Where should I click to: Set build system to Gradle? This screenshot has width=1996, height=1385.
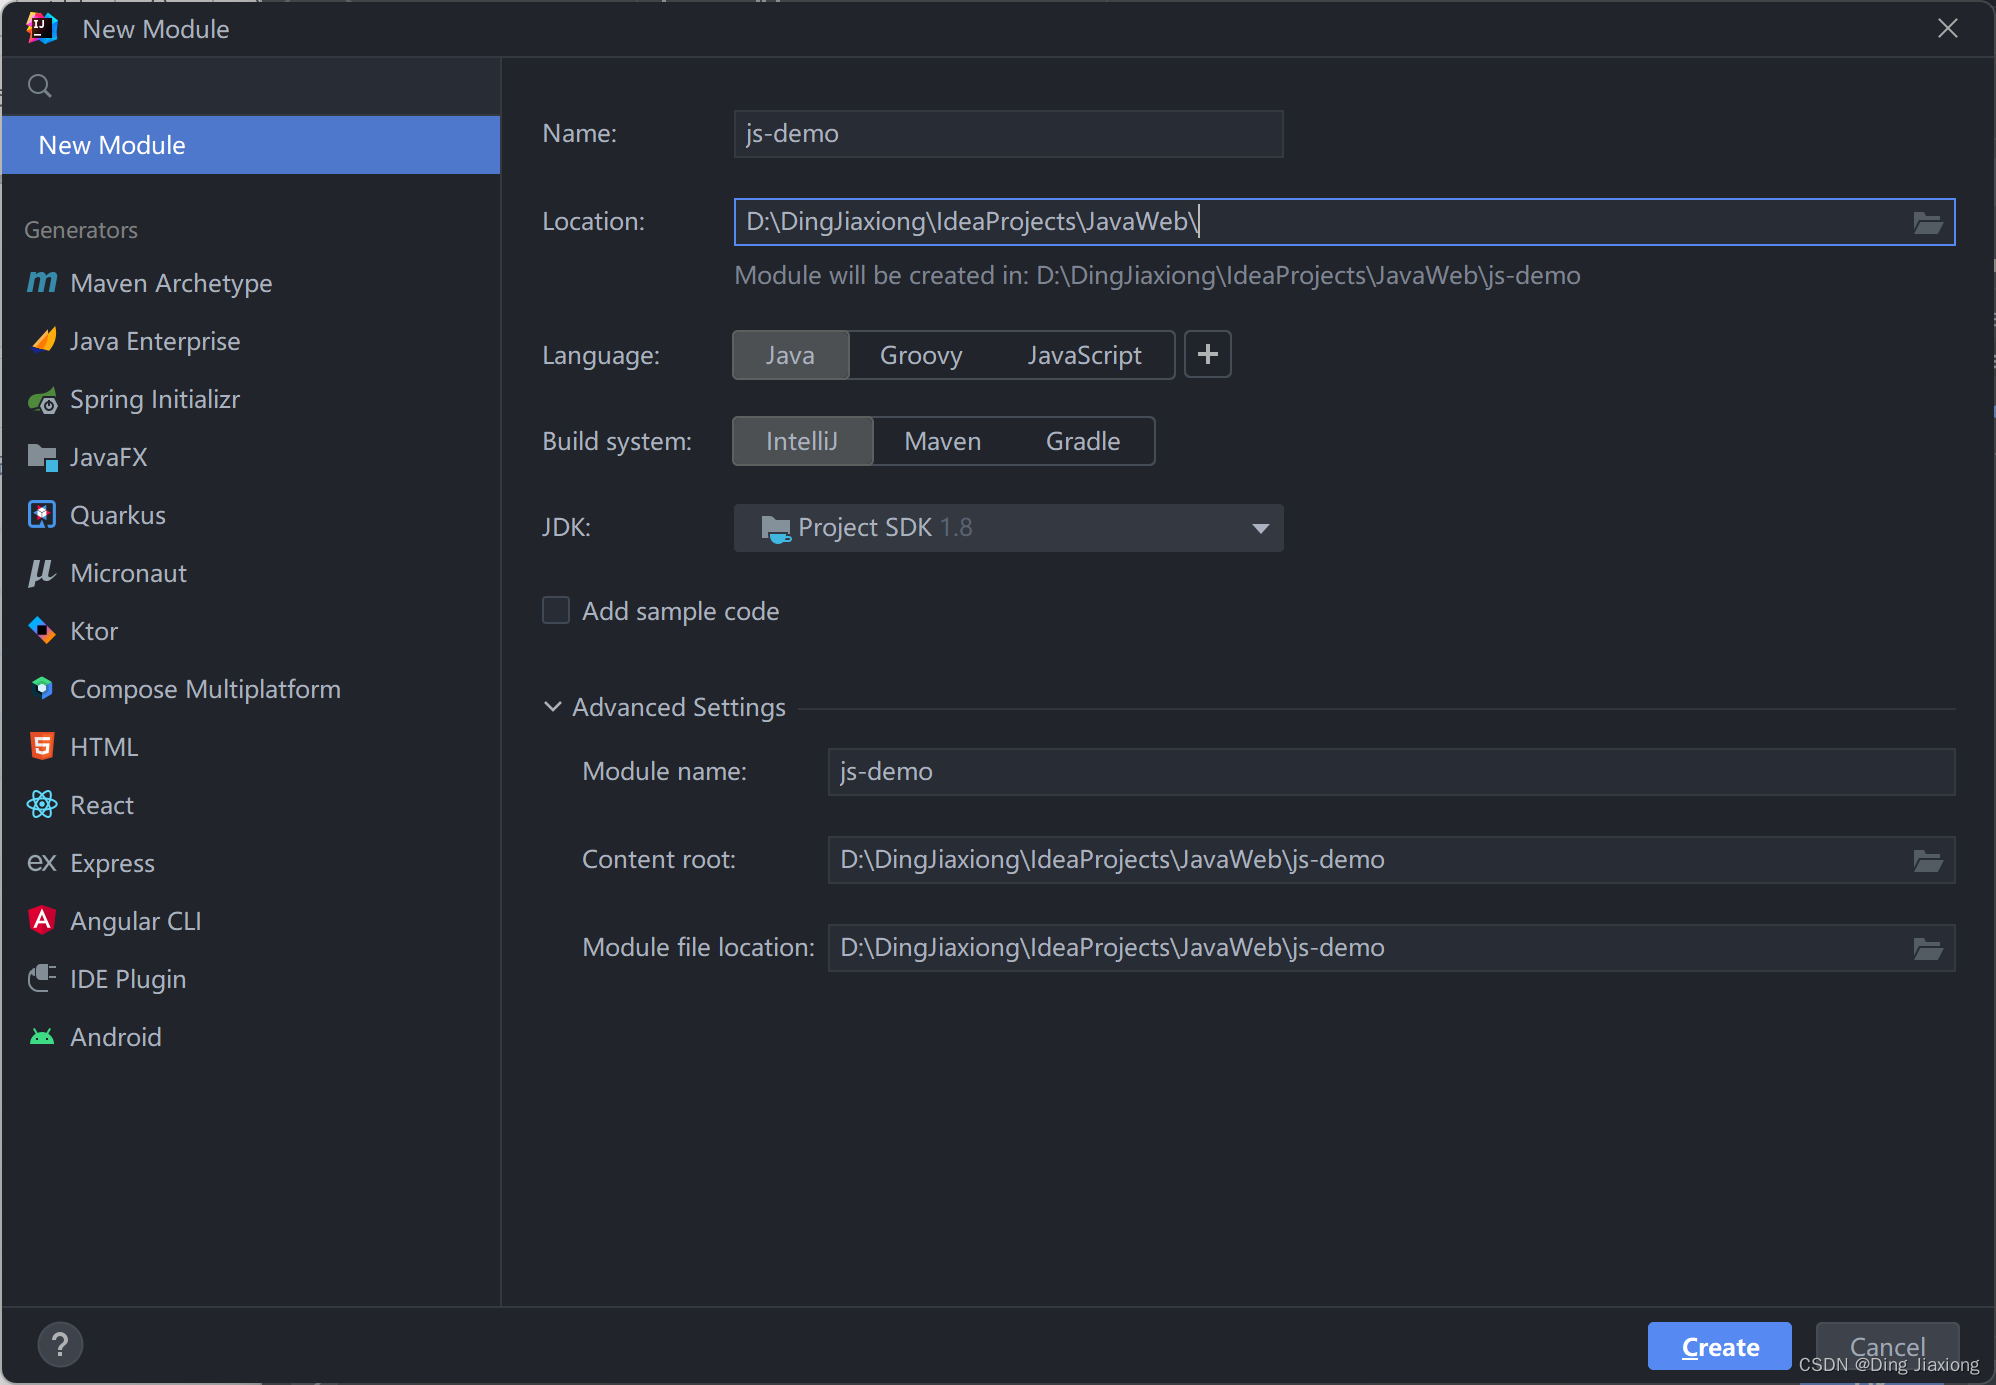point(1082,441)
